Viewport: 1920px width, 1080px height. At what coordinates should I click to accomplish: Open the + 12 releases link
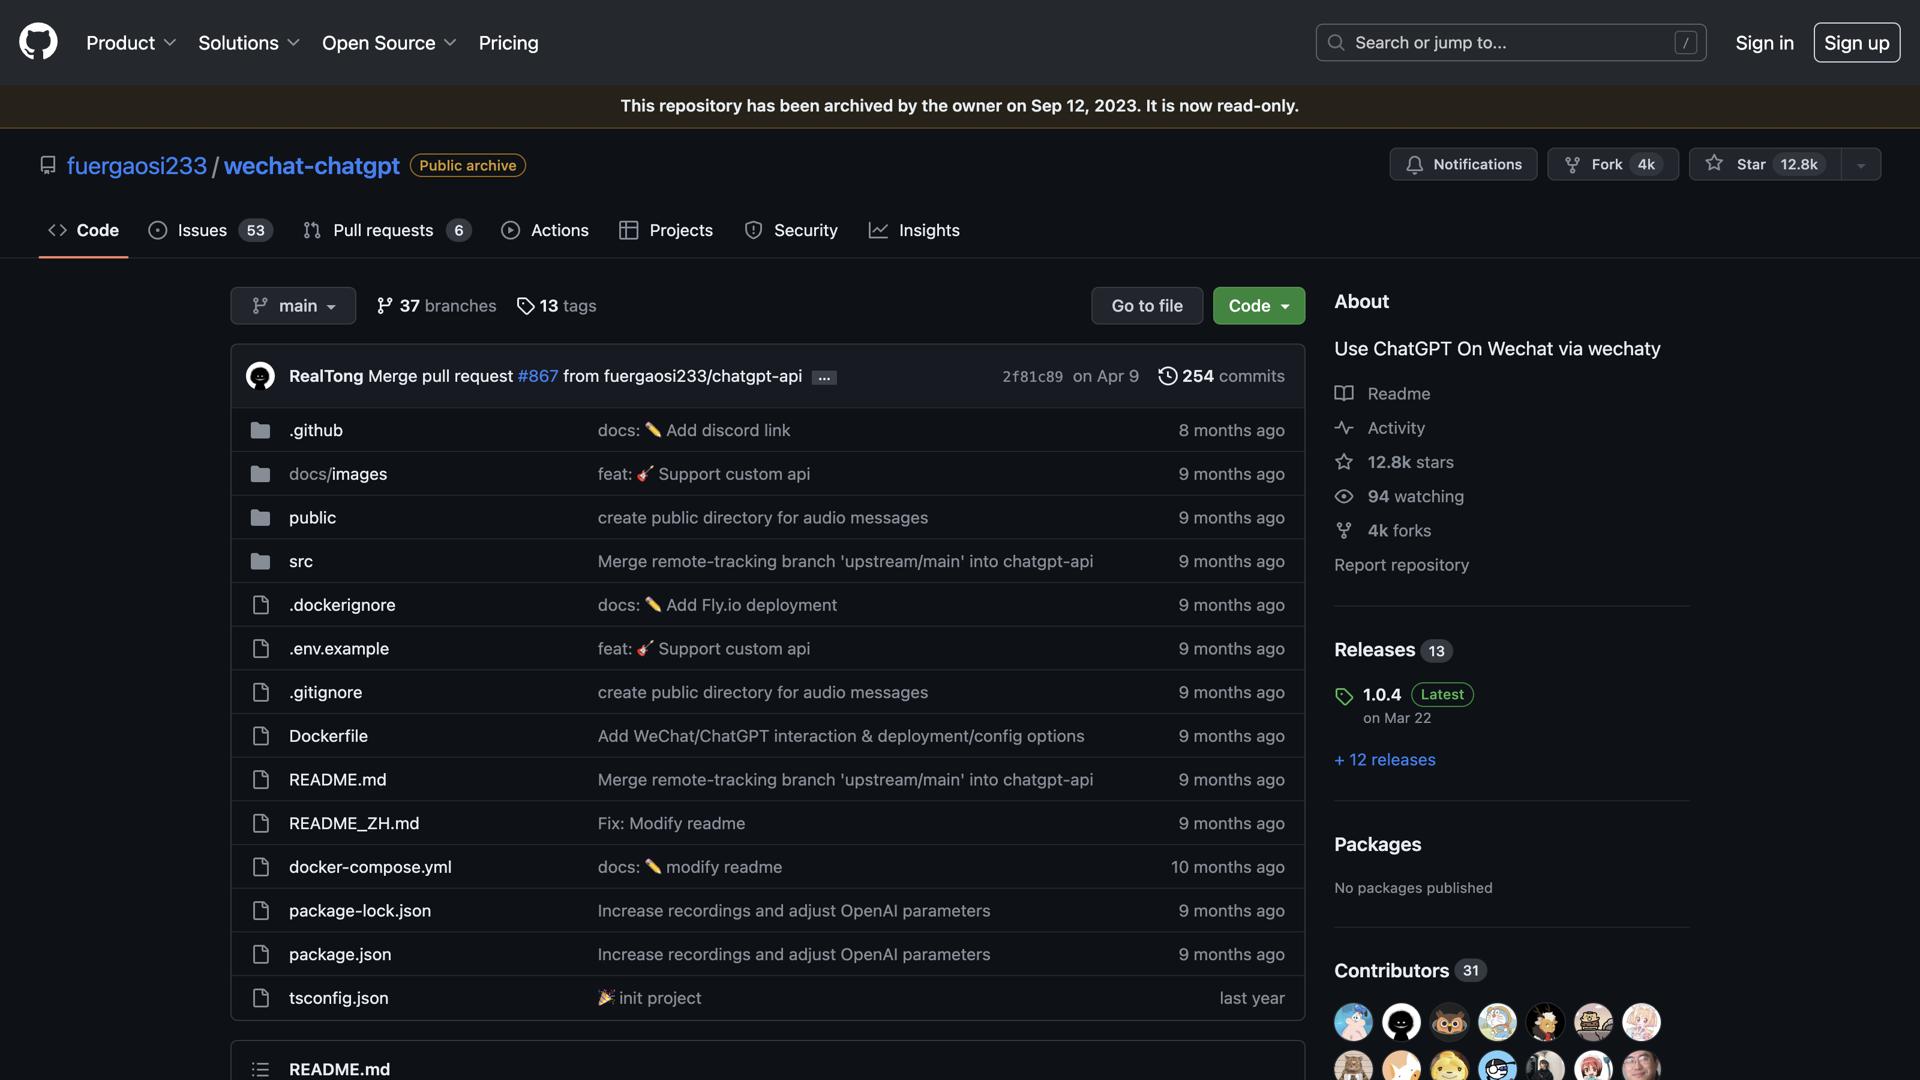click(x=1384, y=760)
